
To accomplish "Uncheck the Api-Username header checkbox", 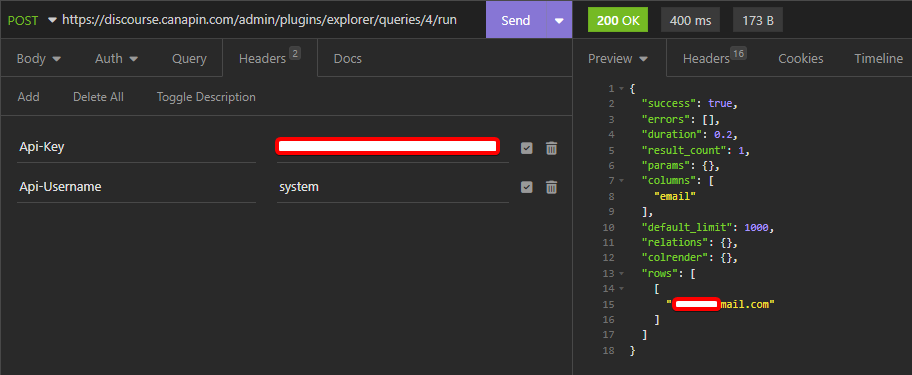I will (526, 187).
